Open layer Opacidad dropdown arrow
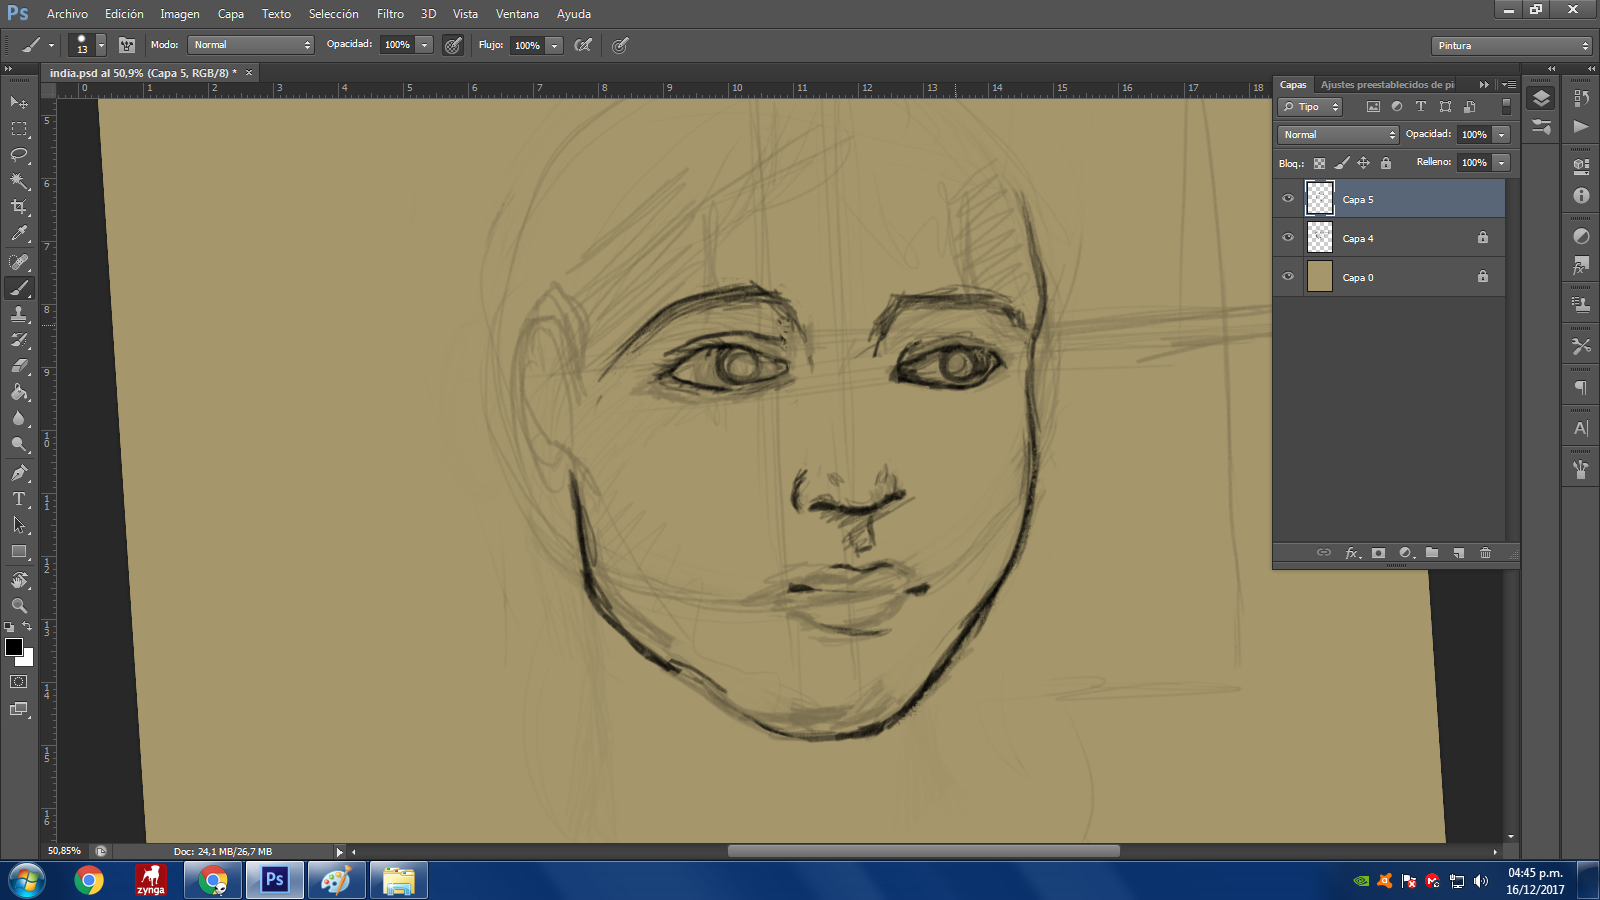 pyautogui.click(x=1502, y=135)
